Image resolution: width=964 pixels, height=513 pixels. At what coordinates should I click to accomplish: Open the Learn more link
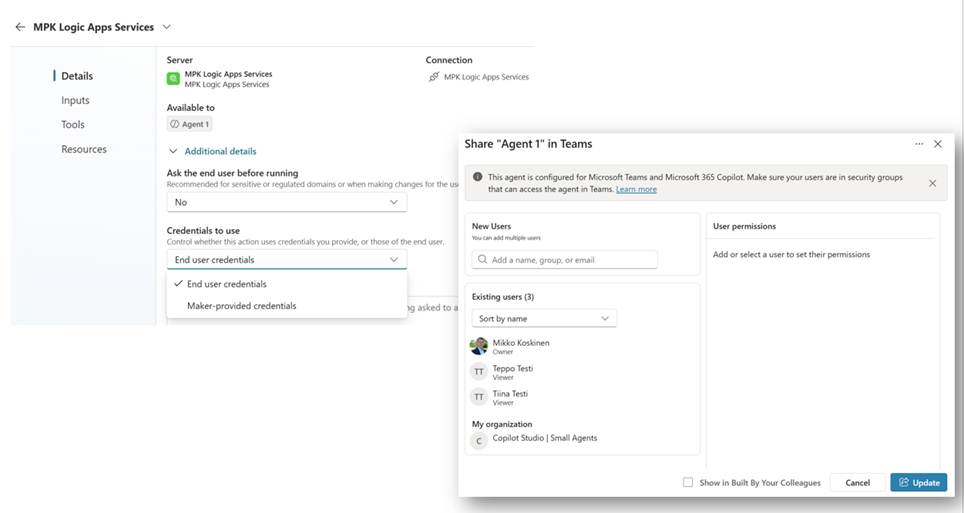click(636, 189)
